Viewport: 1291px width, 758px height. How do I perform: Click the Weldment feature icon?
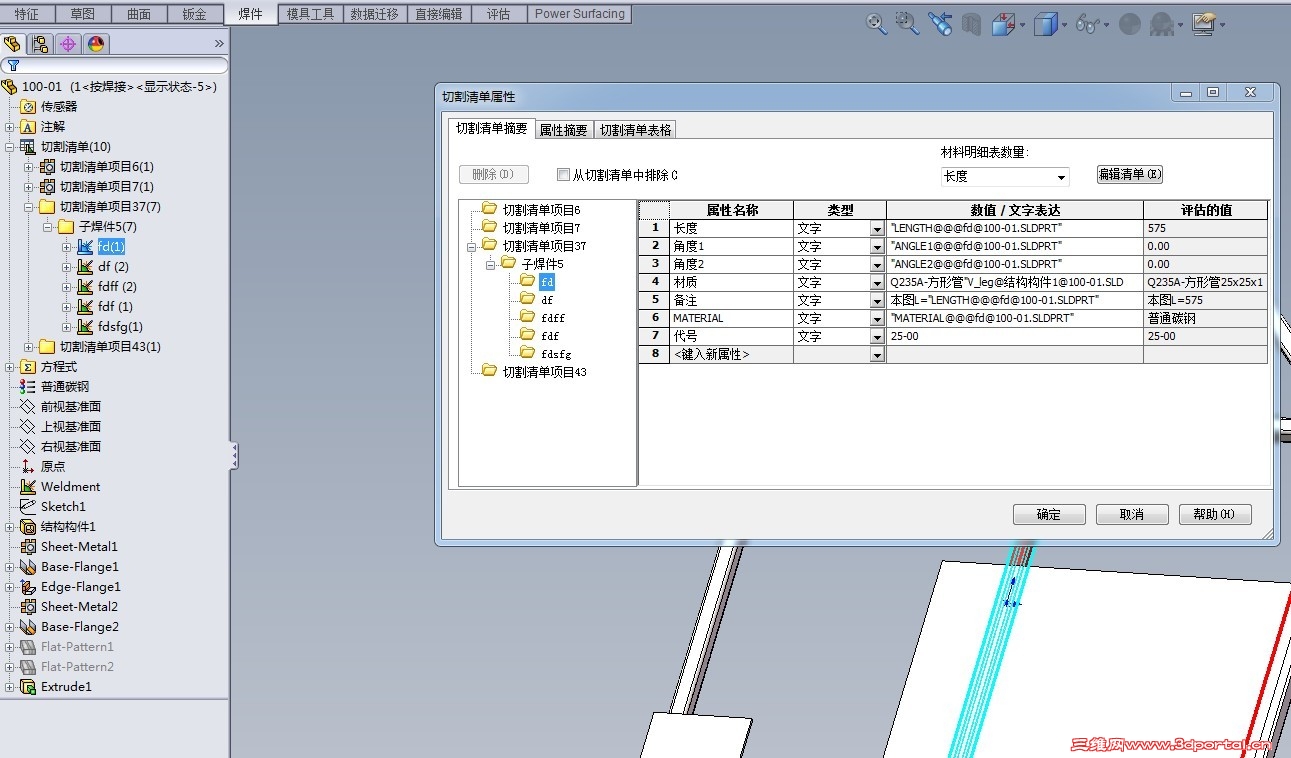28,487
